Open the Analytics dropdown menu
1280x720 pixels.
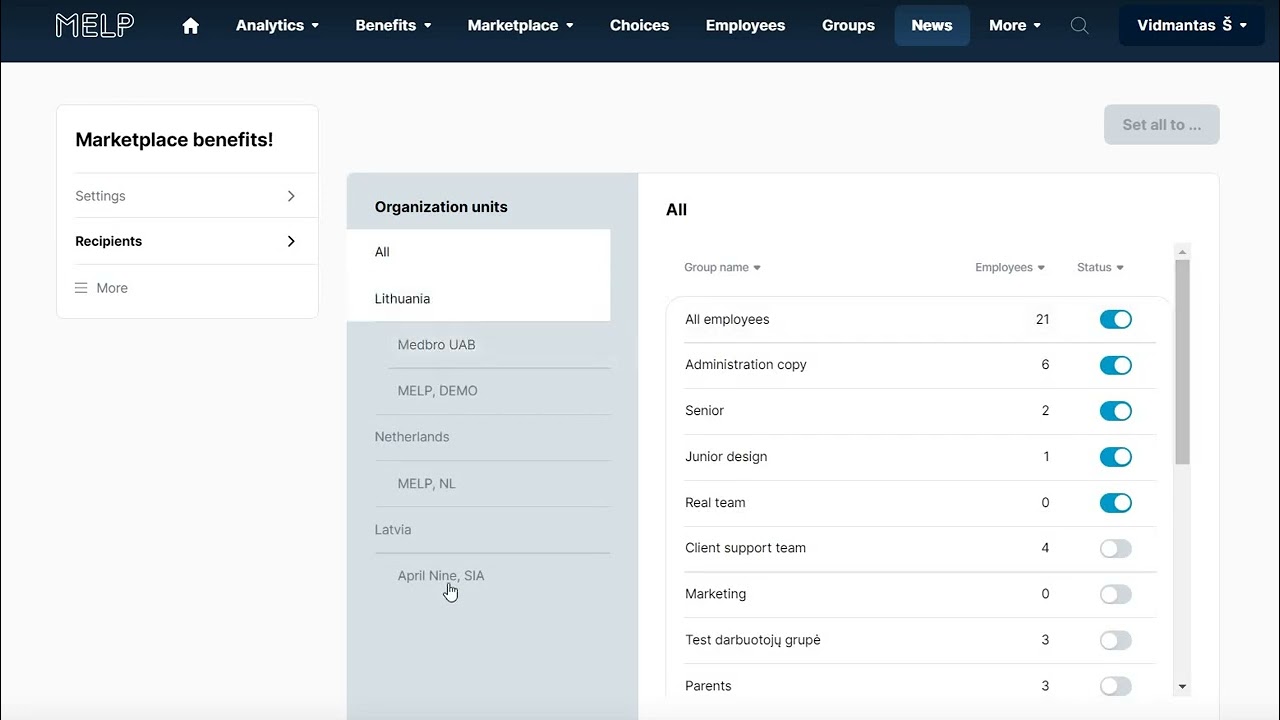pos(277,26)
